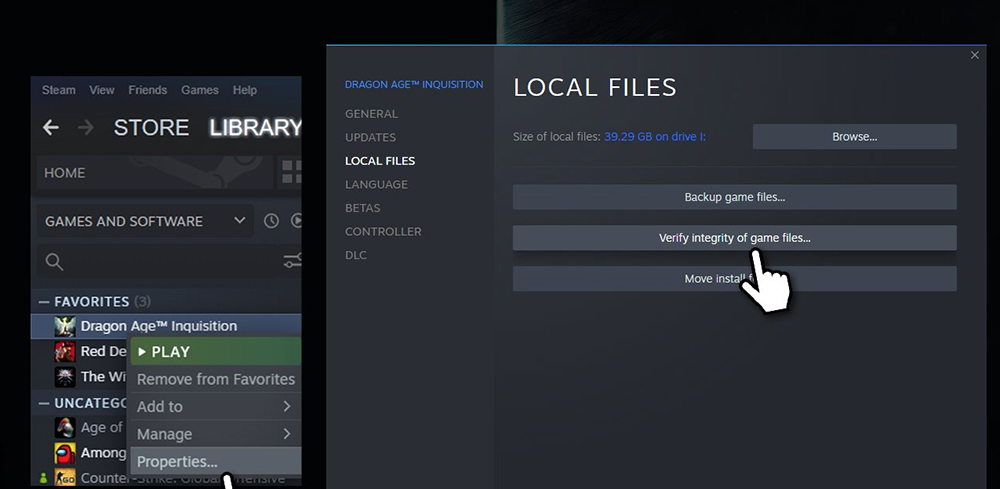Choose Remove from Favorites
This screenshot has width=1000, height=489.
216,379
